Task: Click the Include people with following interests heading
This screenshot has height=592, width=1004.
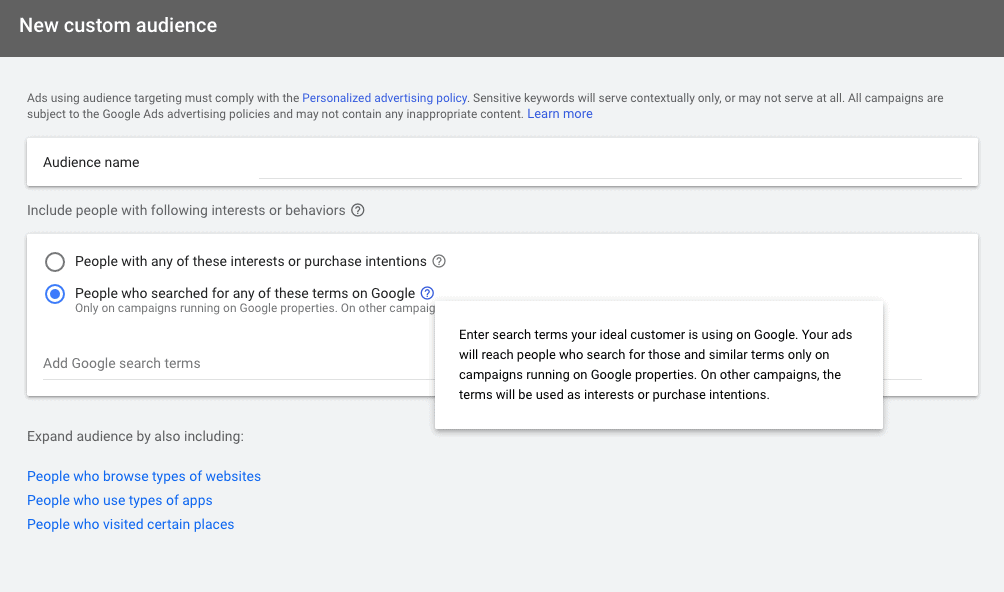Action: [x=186, y=211]
